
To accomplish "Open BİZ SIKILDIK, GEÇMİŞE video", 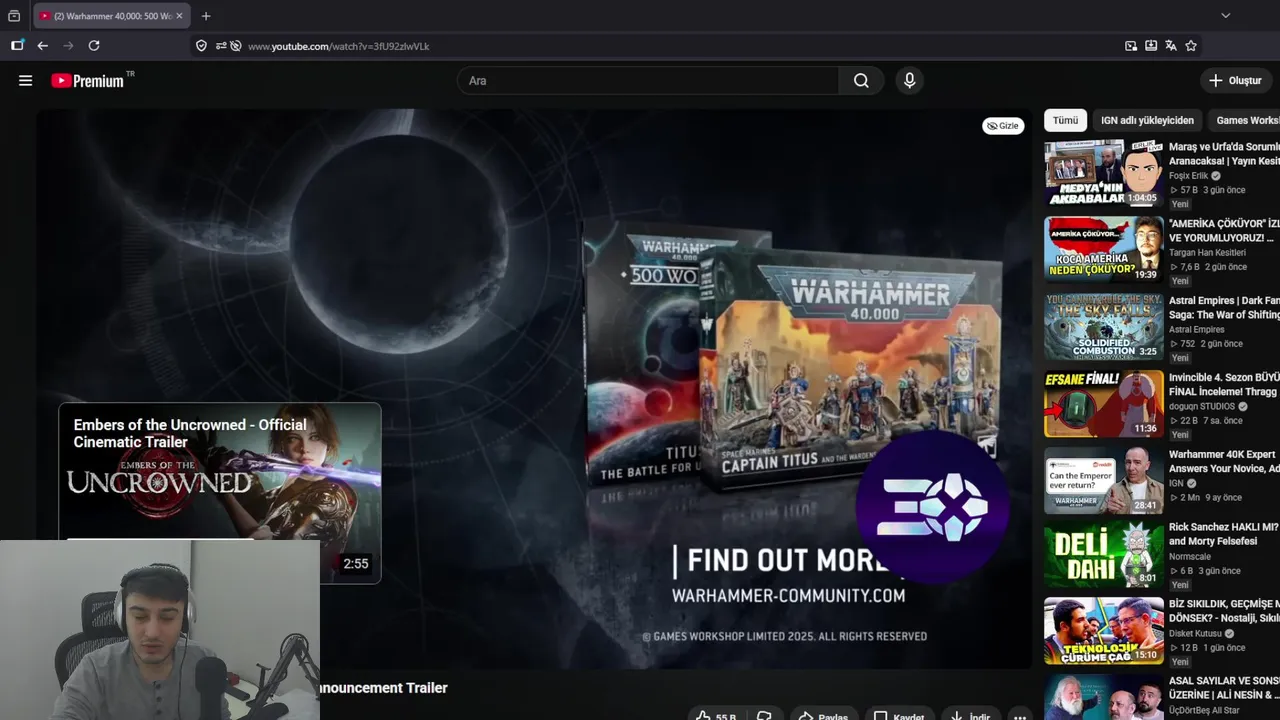I will click(x=1224, y=611).
